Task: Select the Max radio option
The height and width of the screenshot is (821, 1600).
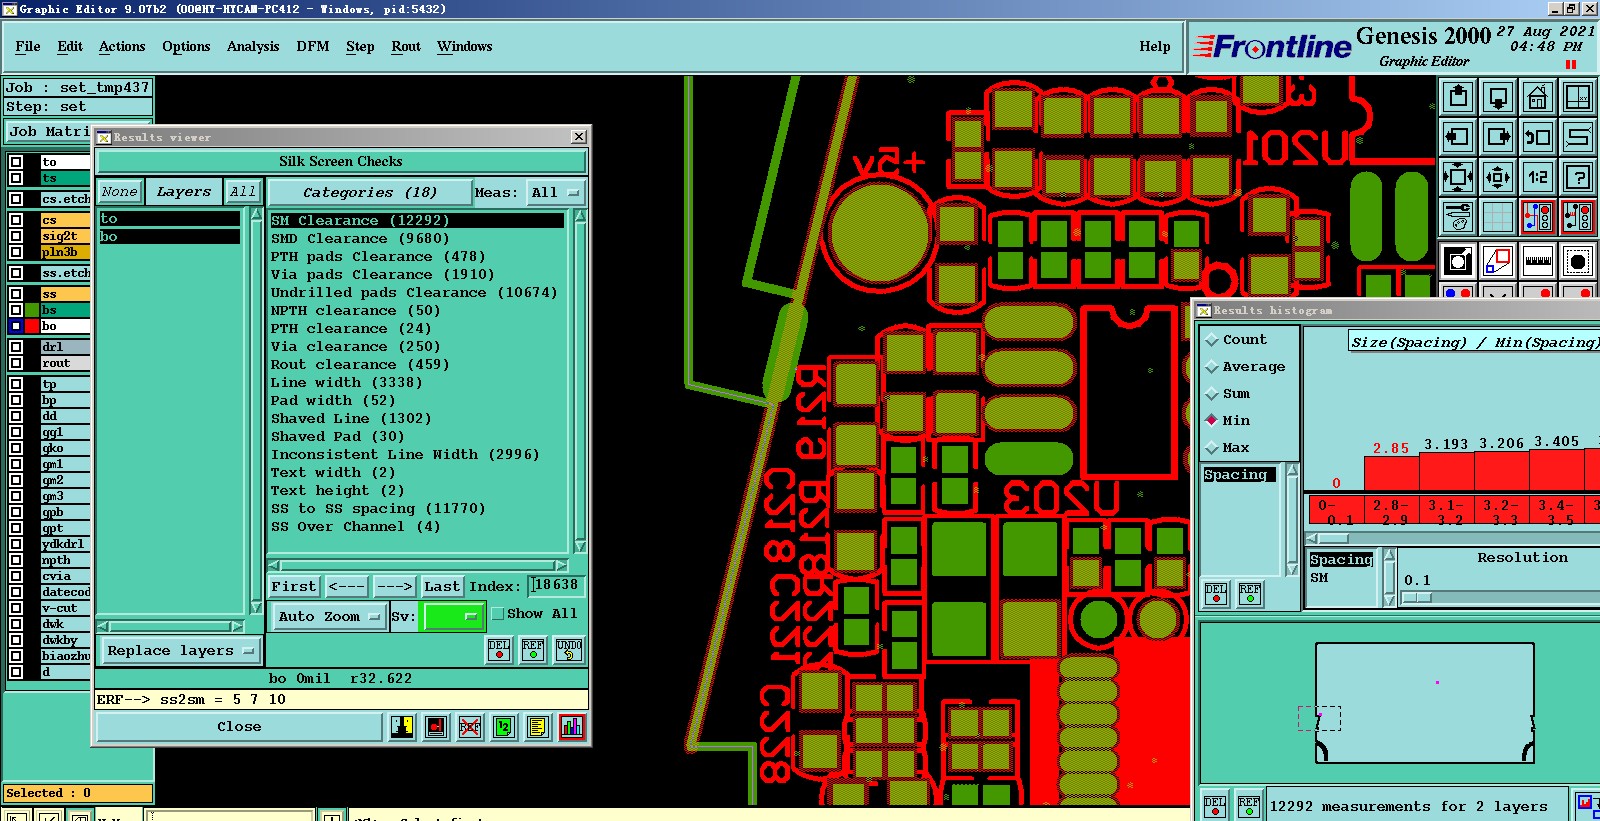Action: pos(1211,448)
